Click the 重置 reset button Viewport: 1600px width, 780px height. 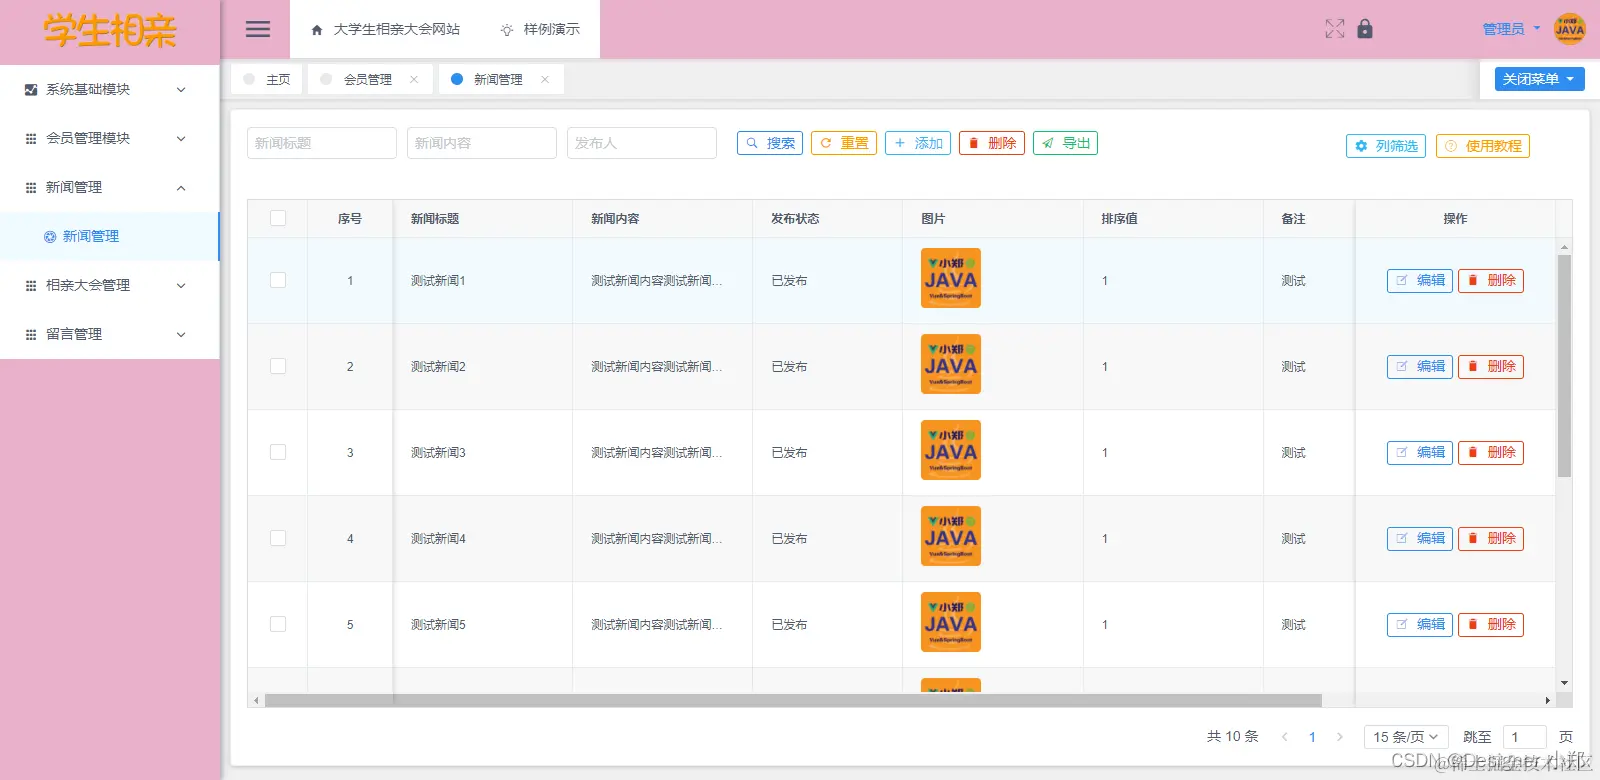pyautogui.click(x=844, y=143)
